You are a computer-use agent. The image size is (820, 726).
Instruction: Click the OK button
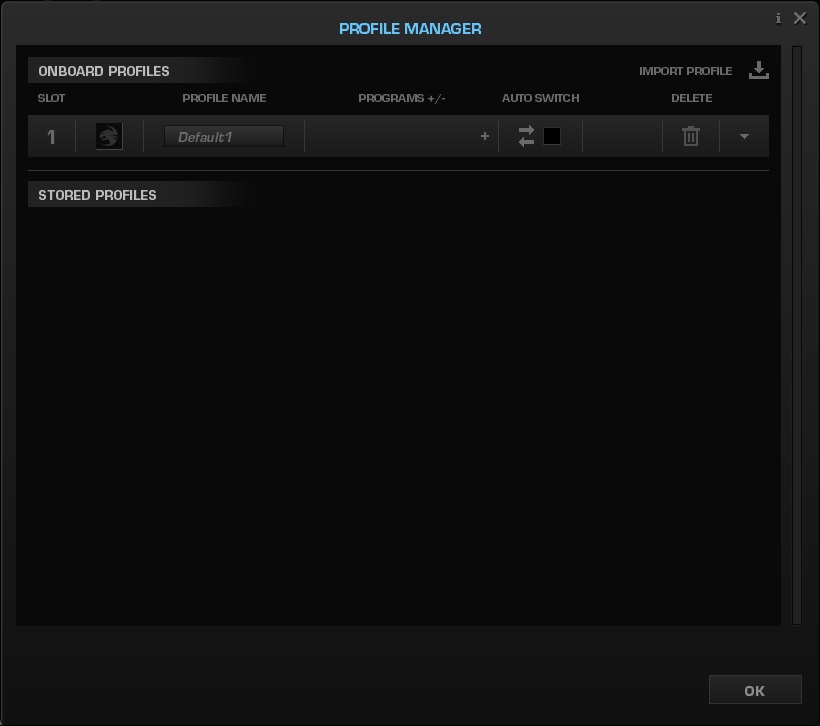pos(755,690)
